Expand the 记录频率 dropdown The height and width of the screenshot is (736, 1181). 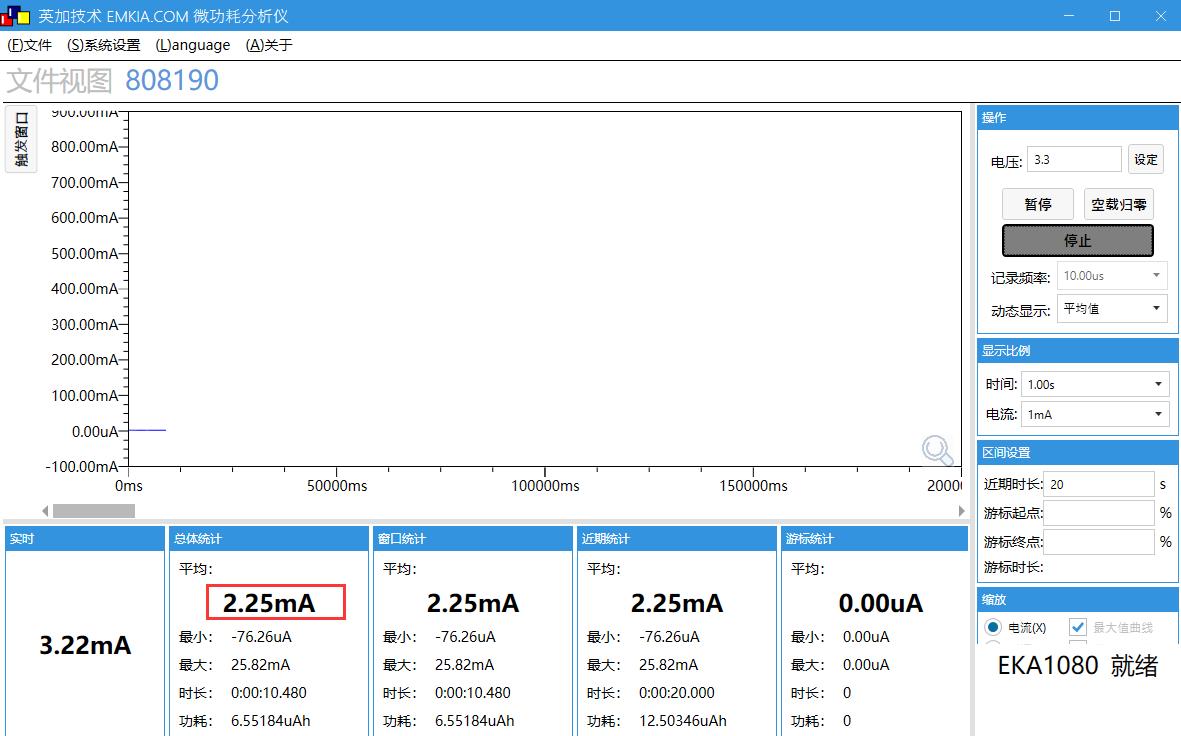1111,276
